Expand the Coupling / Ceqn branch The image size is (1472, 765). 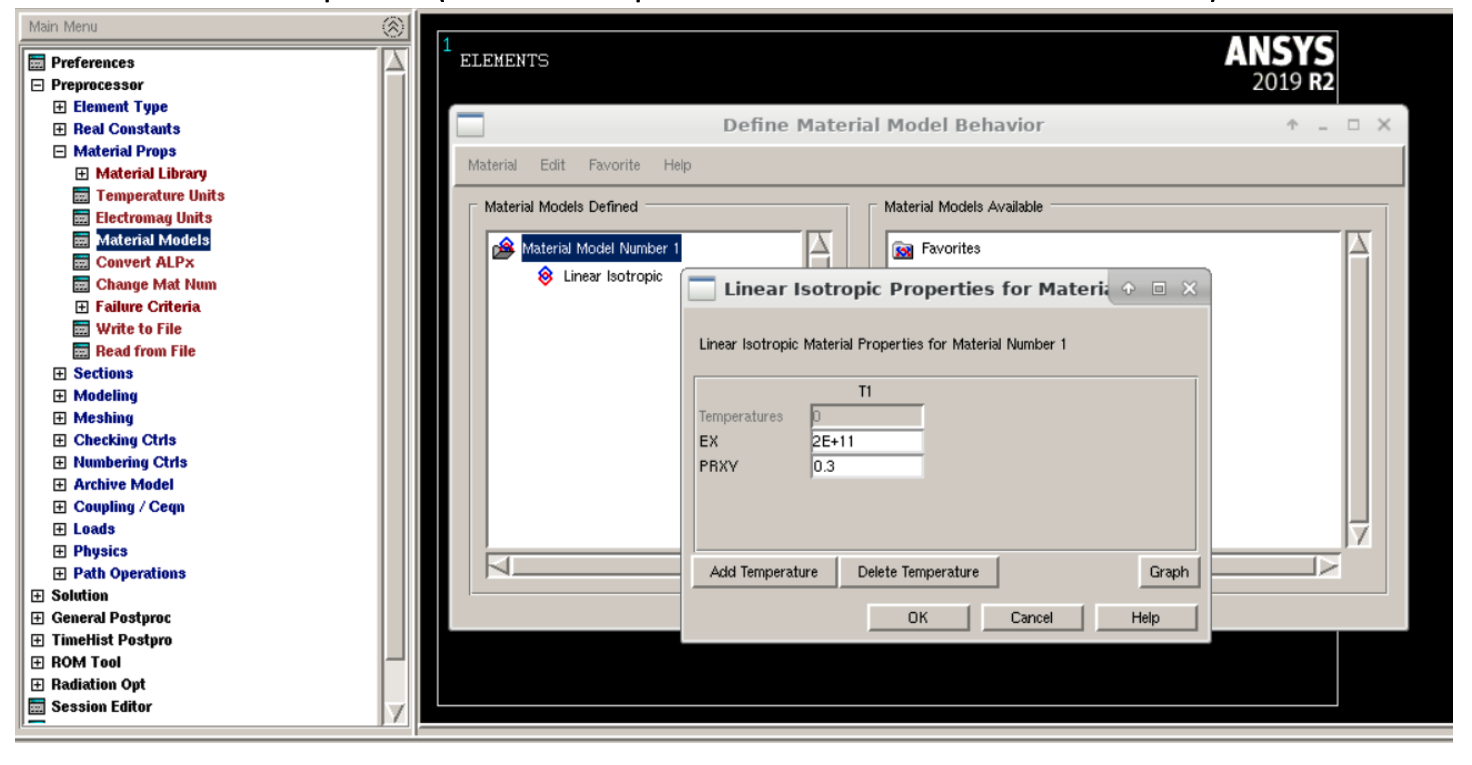[60, 506]
